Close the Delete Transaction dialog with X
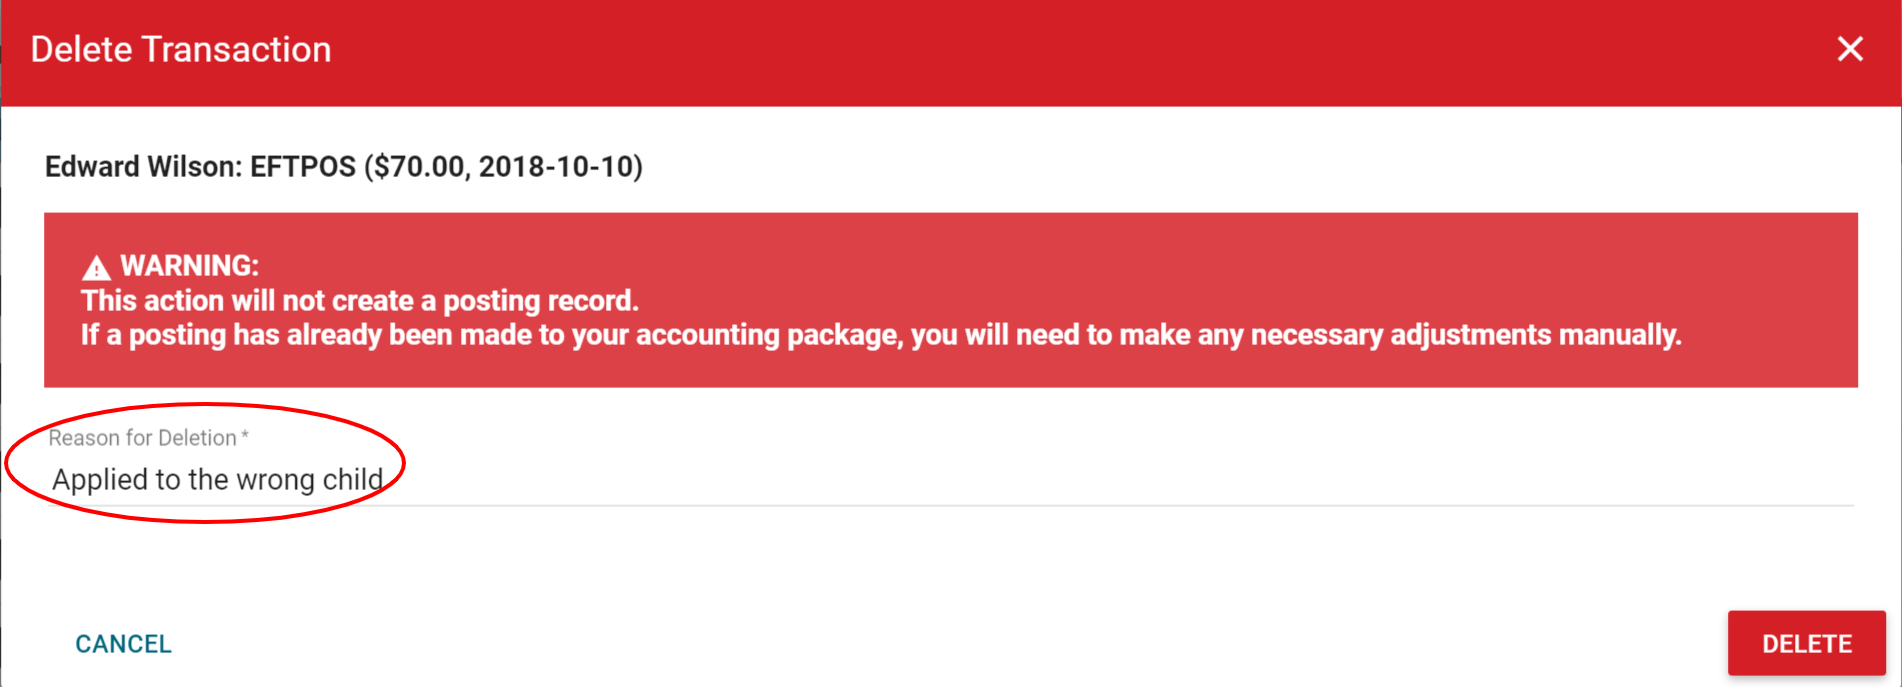 coord(1849,49)
